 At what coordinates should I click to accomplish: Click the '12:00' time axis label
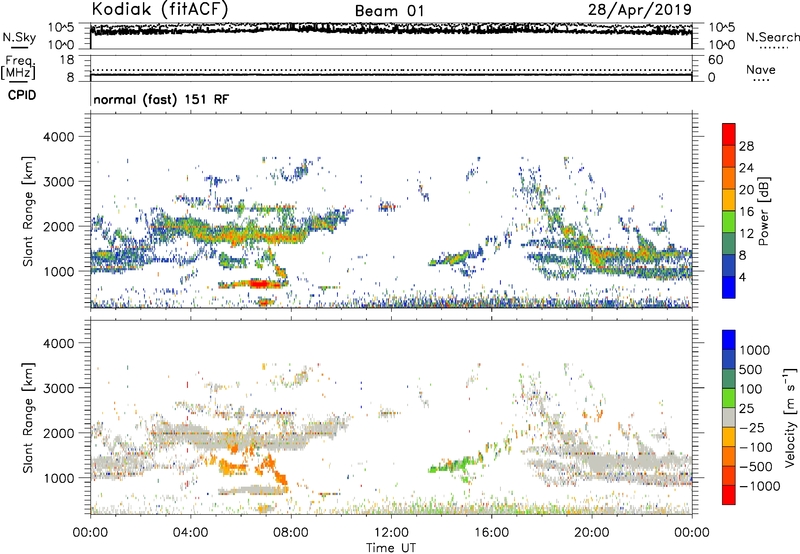tap(391, 533)
